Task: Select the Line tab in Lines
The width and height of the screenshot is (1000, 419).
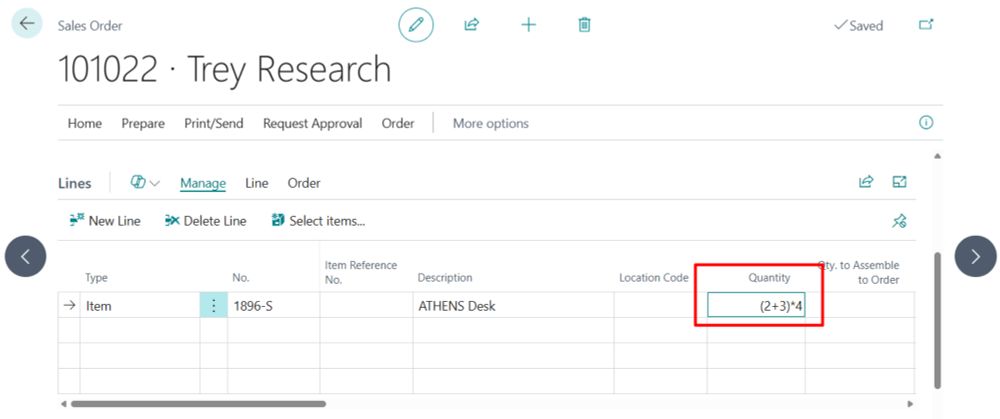Action: (256, 184)
